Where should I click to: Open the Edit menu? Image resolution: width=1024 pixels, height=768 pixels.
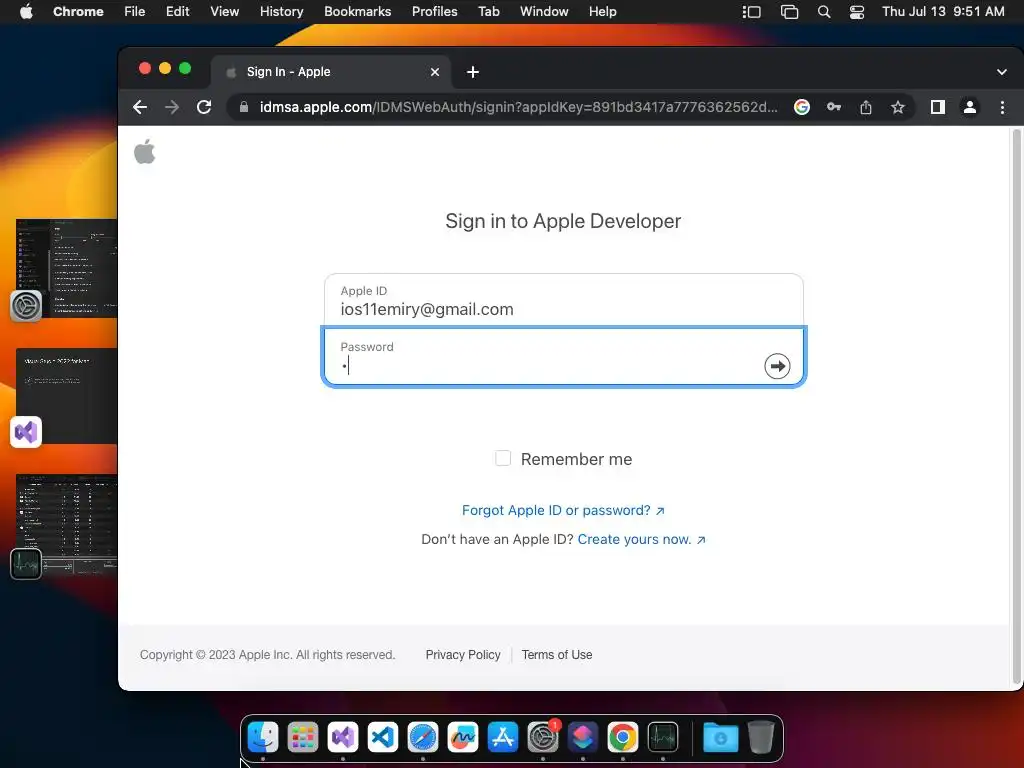pos(178,12)
